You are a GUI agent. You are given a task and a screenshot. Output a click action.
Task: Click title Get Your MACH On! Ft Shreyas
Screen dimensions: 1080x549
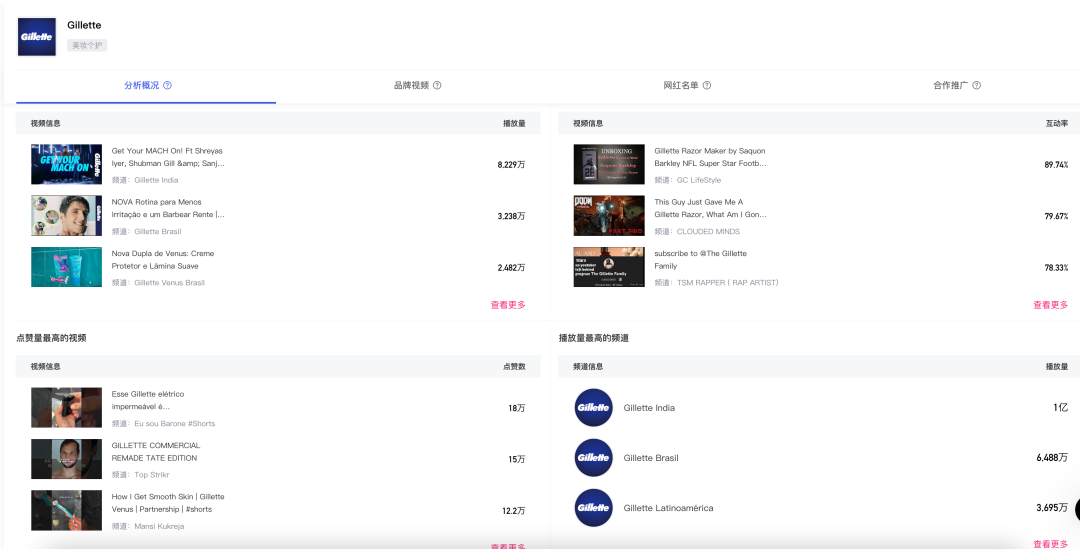pyautogui.click(x=168, y=157)
